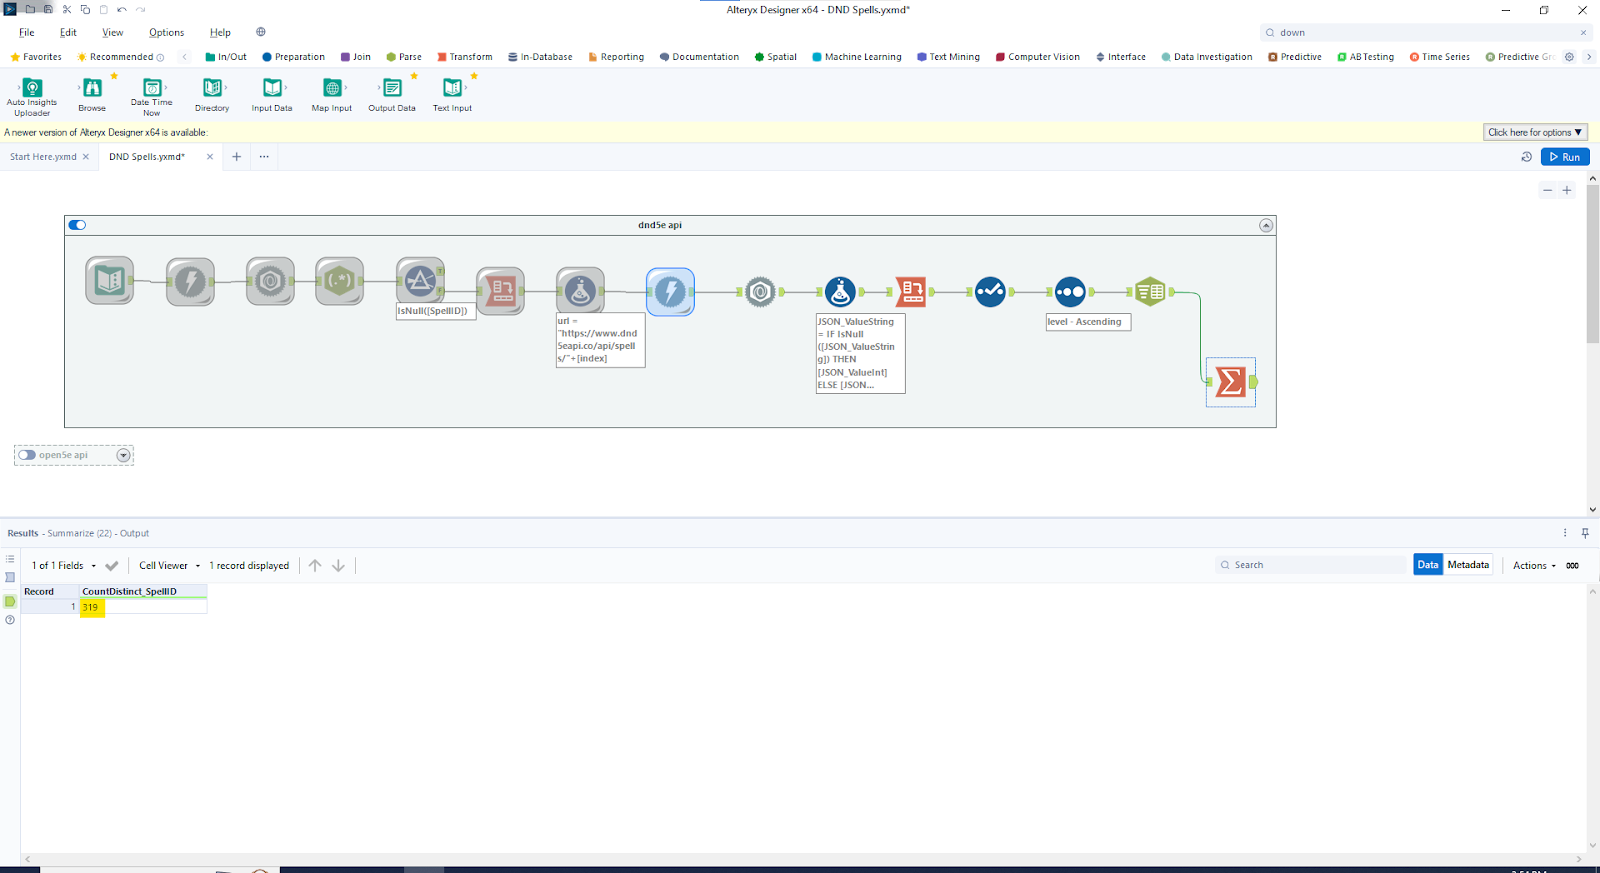This screenshot has height=873, width=1600.
Task: Run the workflow
Action: tap(1565, 157)
